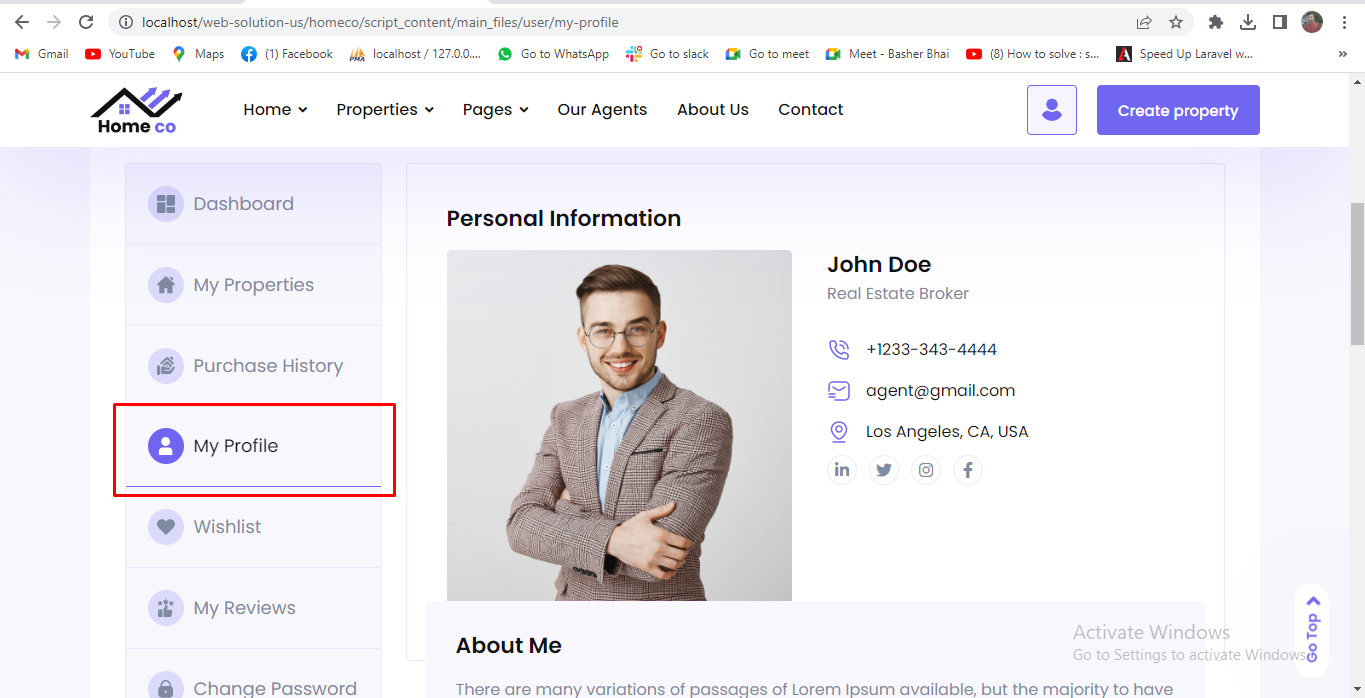Click the LinkedIn icon in the profile
The image size is (1365, 698).
(x=842, y=470)
